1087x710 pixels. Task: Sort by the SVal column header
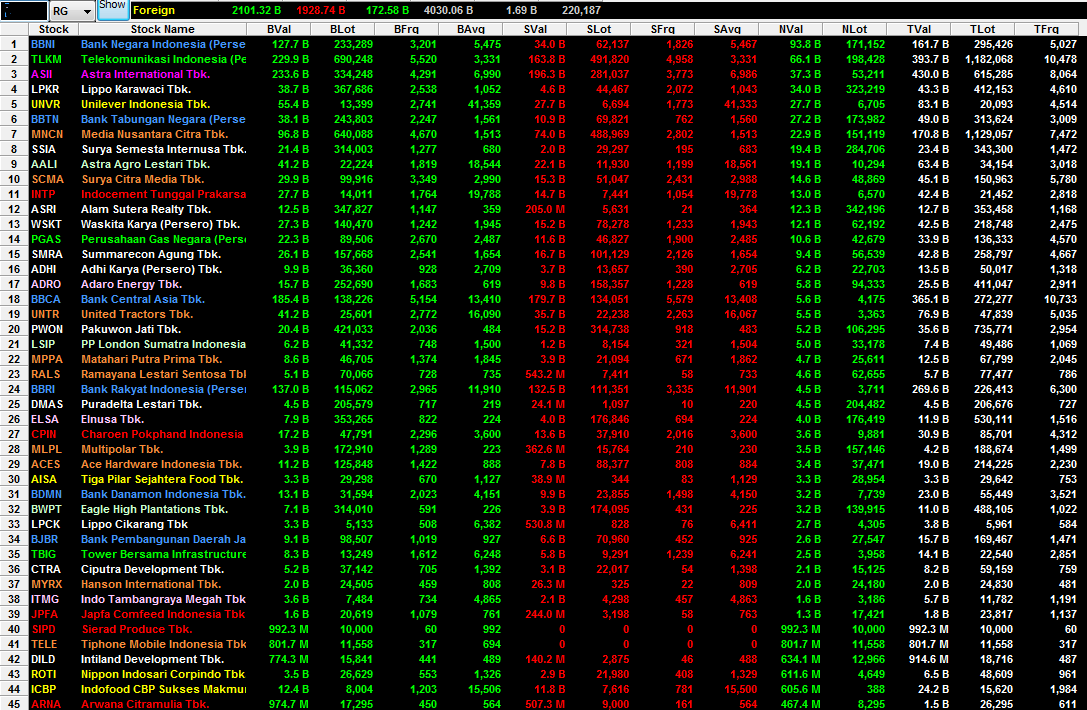click(534, 29)
